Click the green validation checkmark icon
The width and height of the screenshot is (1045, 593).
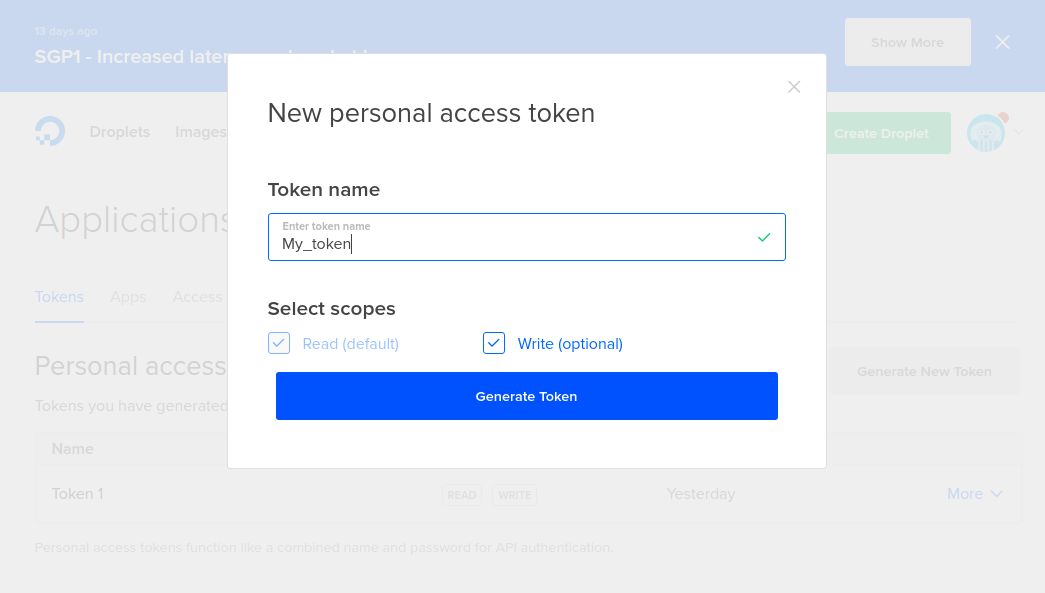(x=764, y=237)
